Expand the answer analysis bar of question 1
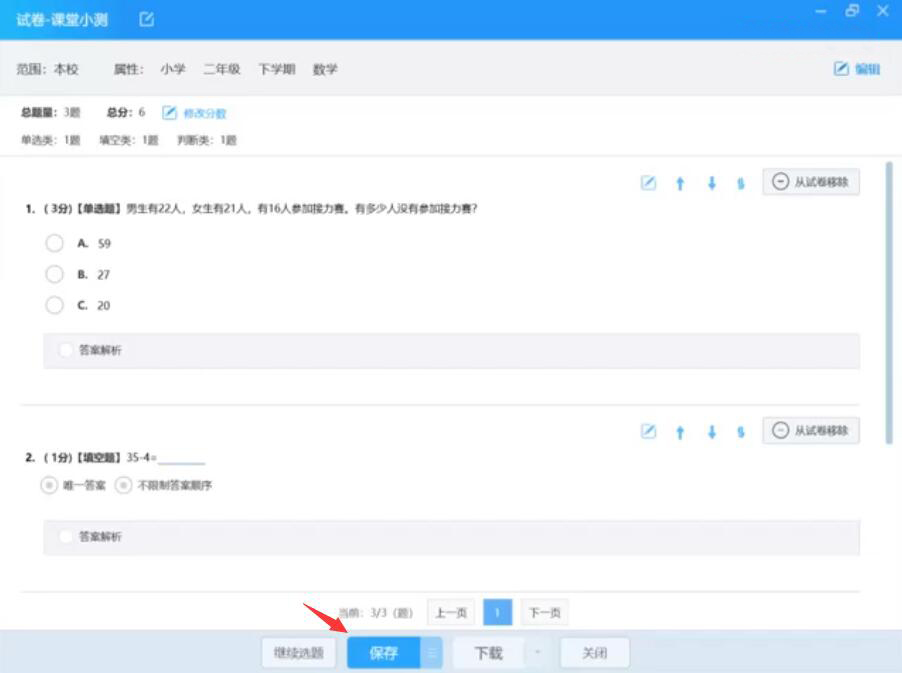The height and width of the screenshot is (673, 902). [x=452, y=350]
